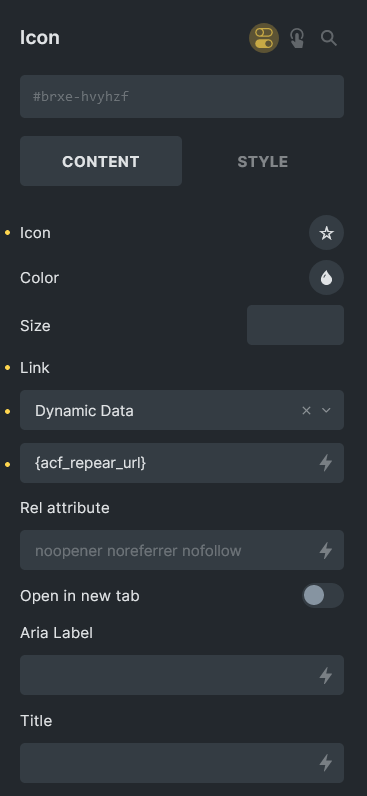The width and height of the screenshot is (367, 796).
Task: Click dynamic data bolt in Aria Label field
Action: point(325,675)
